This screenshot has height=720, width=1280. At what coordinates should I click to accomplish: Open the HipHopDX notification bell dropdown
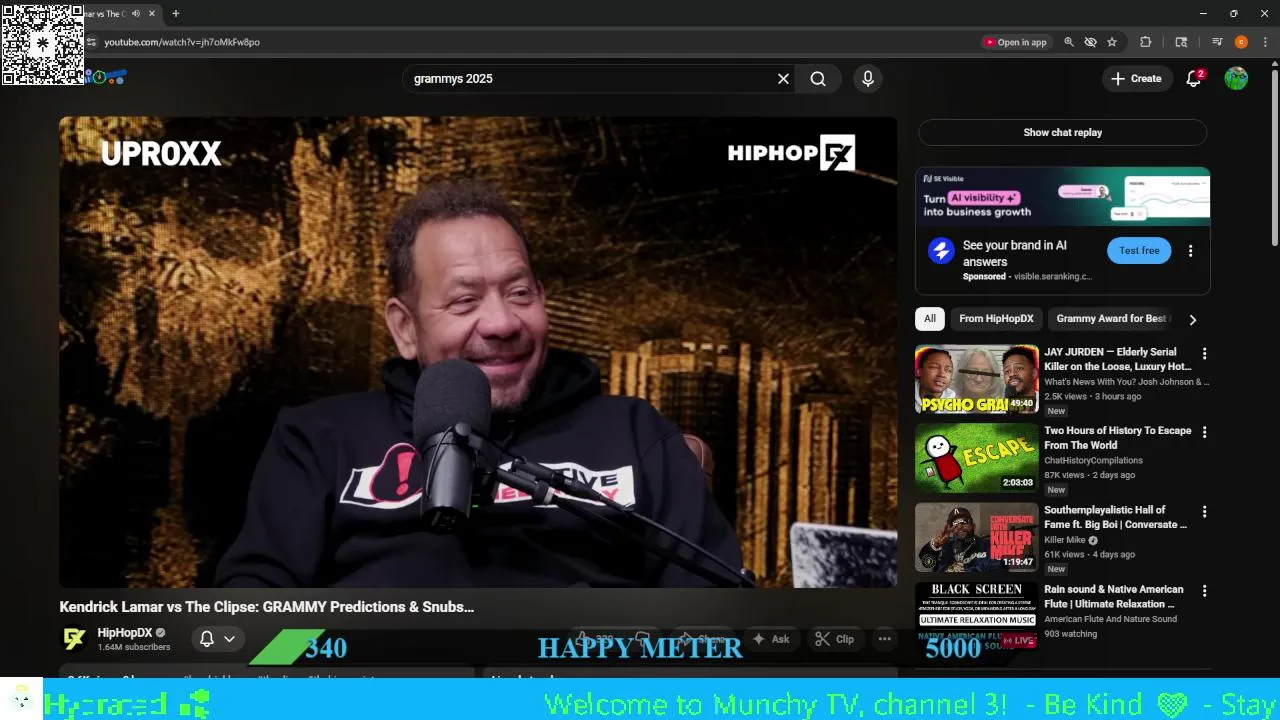pos(217,639)
